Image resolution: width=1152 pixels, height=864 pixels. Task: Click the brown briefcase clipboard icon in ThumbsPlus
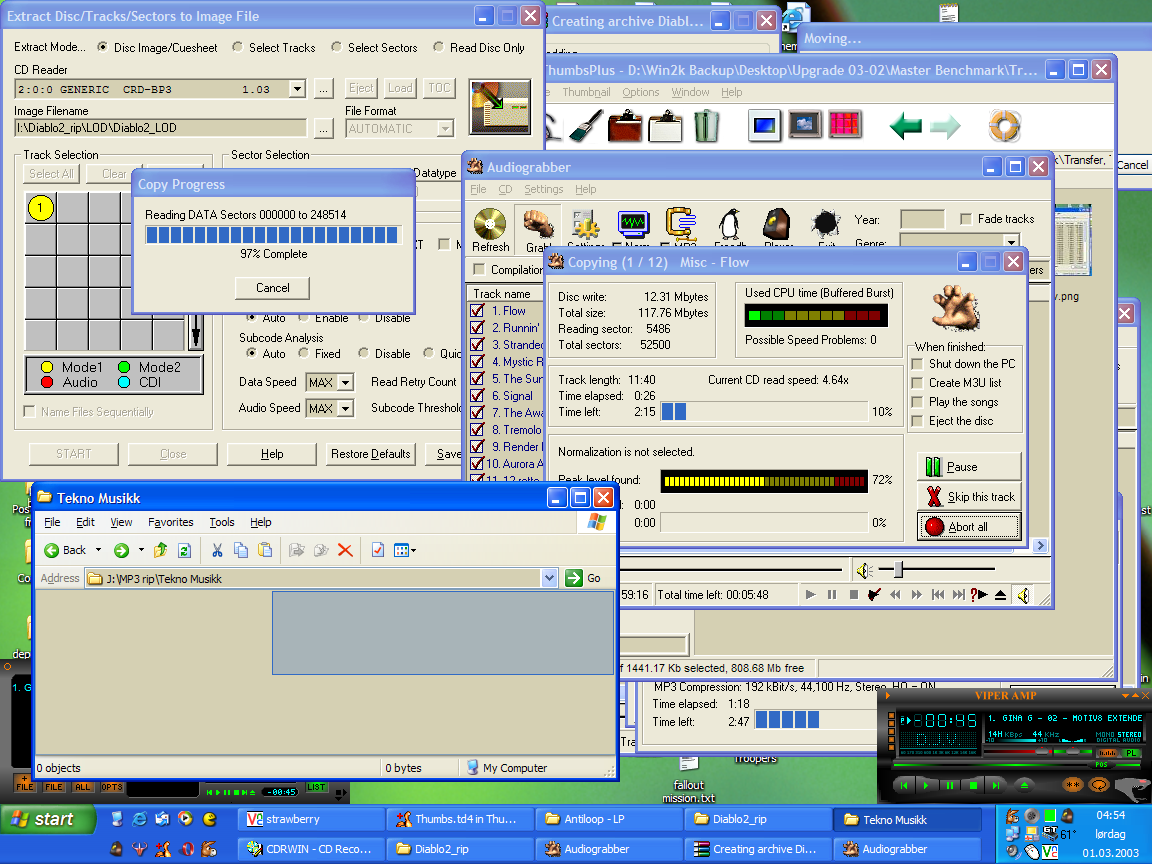(625, 126)
